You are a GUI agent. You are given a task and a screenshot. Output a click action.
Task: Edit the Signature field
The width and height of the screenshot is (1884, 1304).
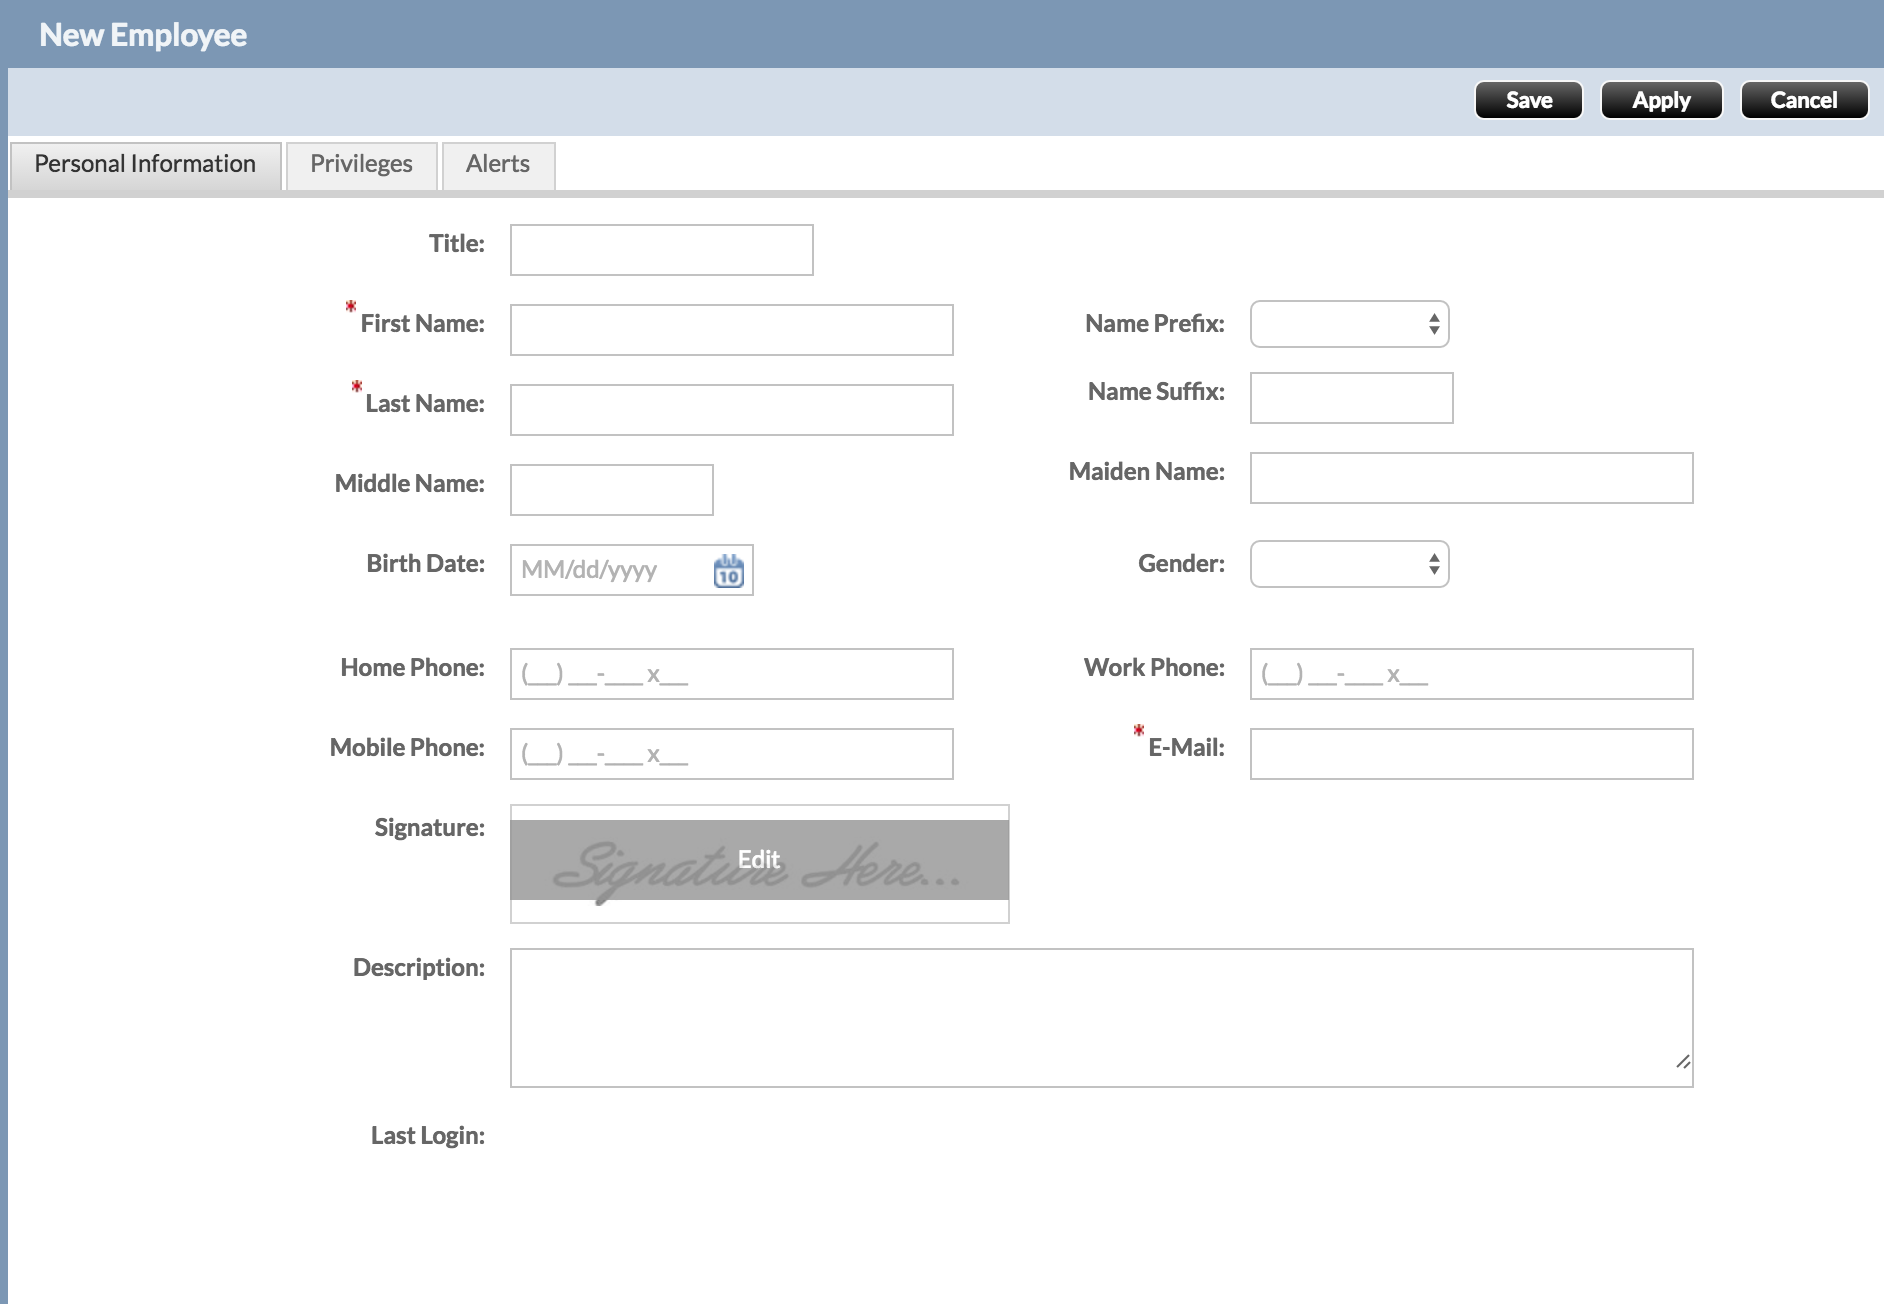(x=759, y=860)
